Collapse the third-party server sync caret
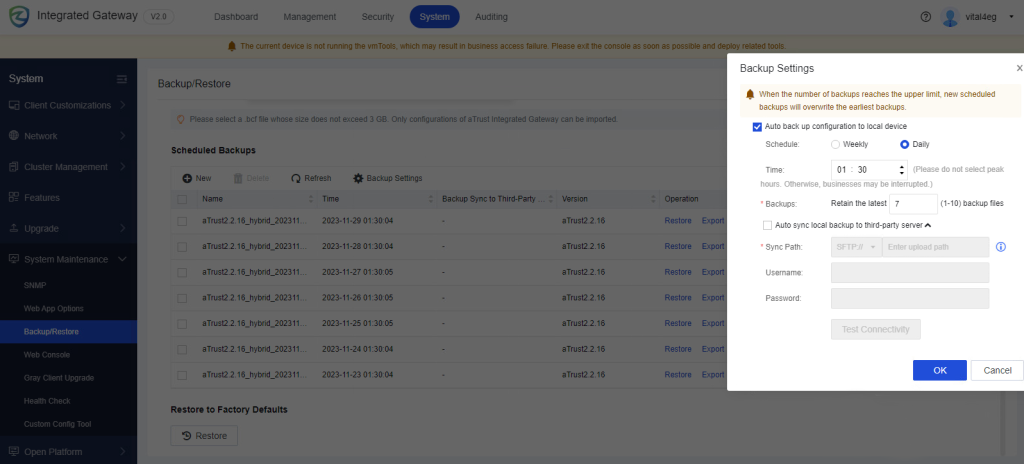Screen dimensions: 1024x464 click(x=928, y=225)
